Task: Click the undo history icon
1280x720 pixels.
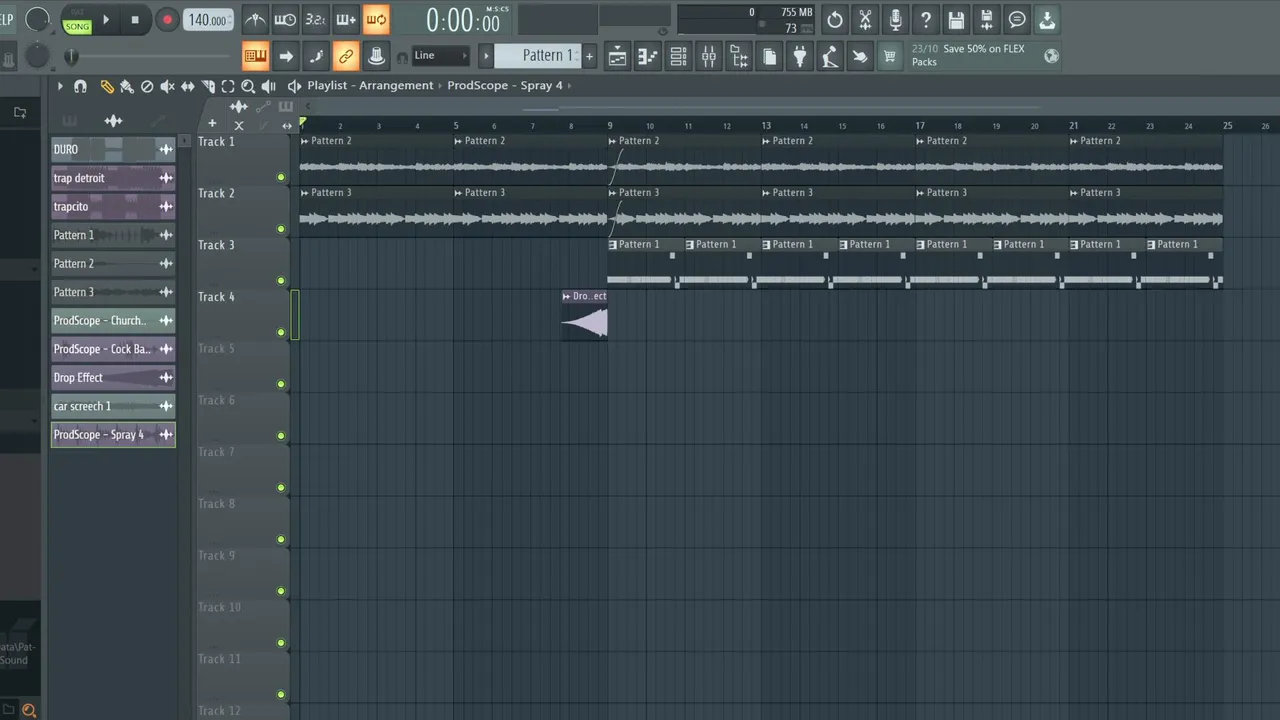Action: pos(835,19)
